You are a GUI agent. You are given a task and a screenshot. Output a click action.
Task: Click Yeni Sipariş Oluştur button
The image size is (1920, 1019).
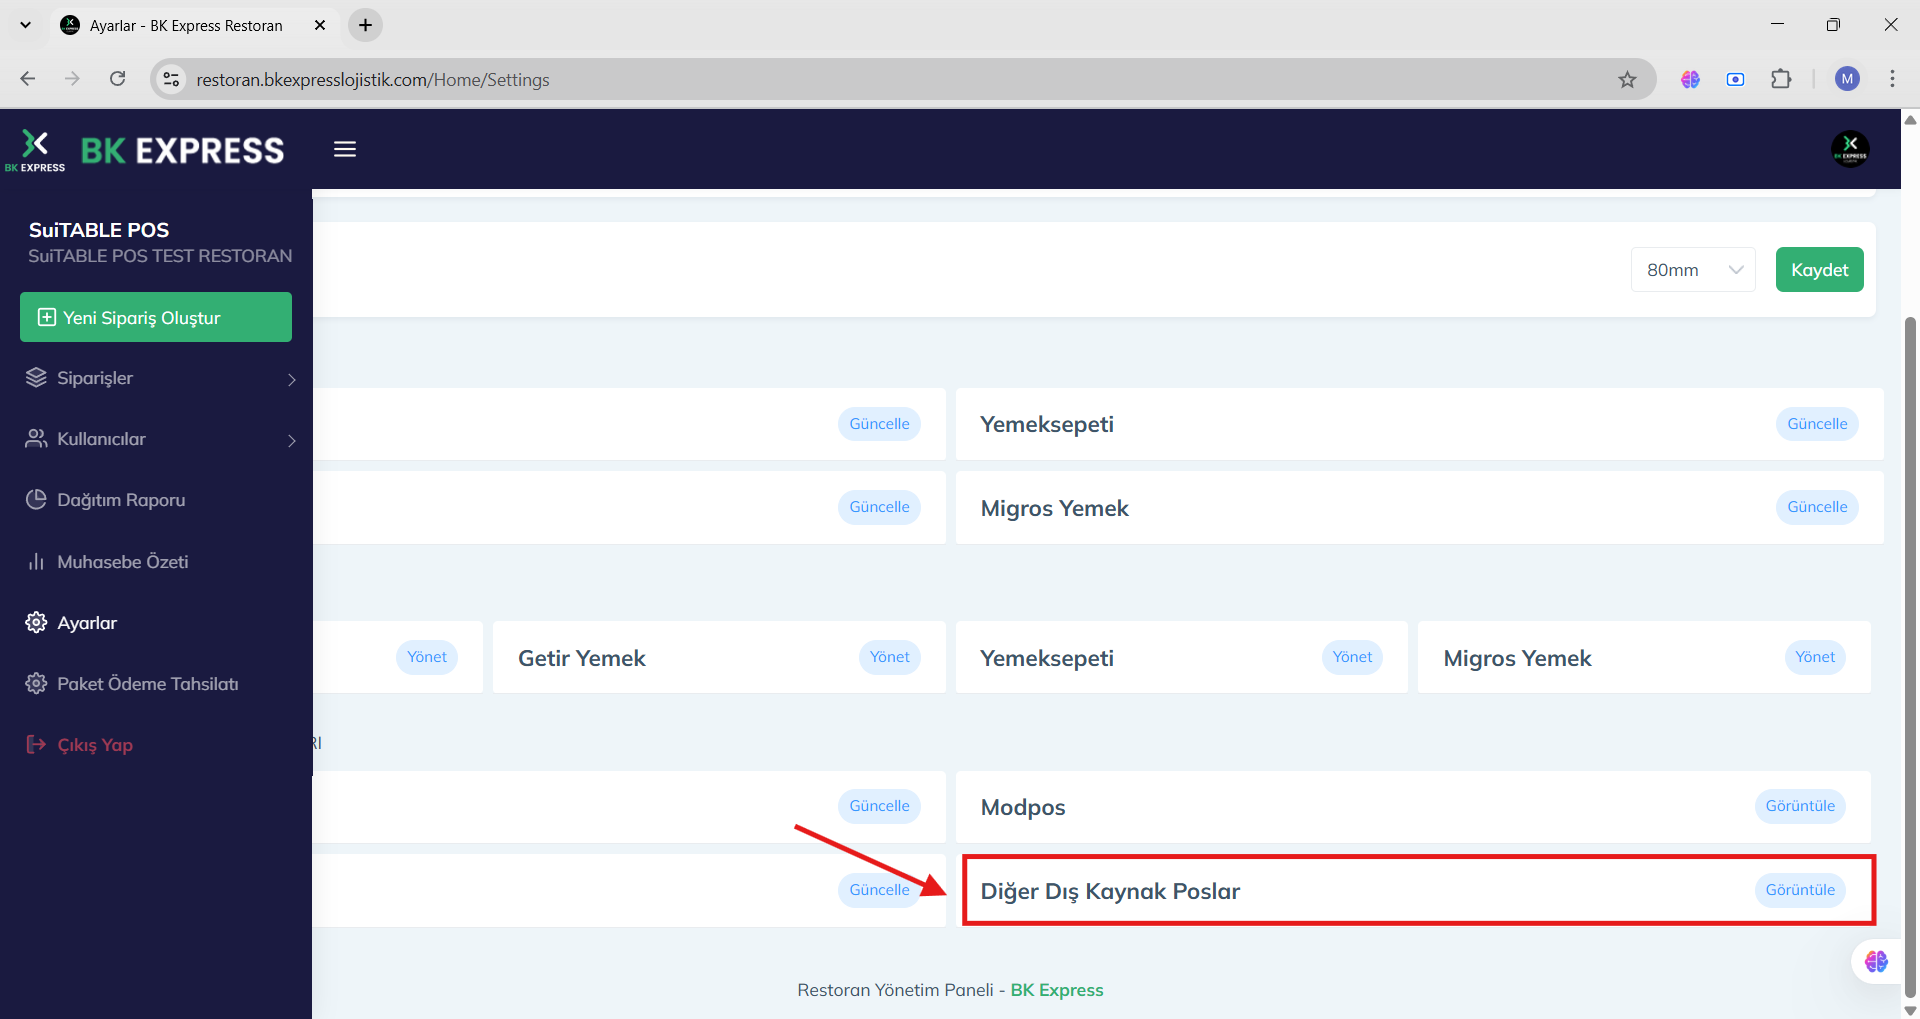pyautogui.click(x=156, y=317)
